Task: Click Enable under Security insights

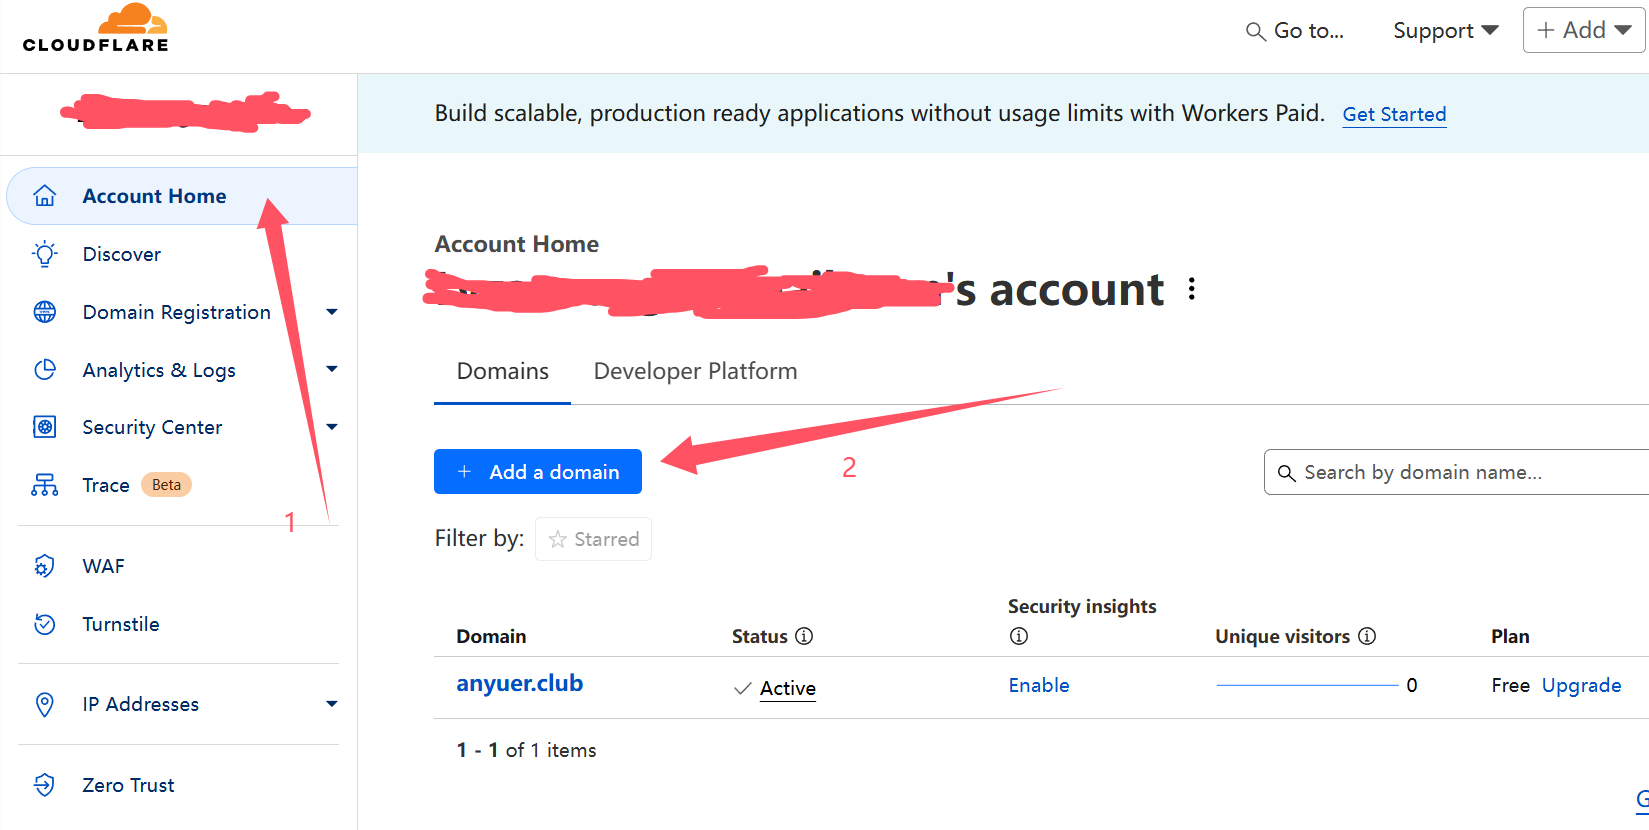Action: pyautogui.click(x=1039, y=685)
